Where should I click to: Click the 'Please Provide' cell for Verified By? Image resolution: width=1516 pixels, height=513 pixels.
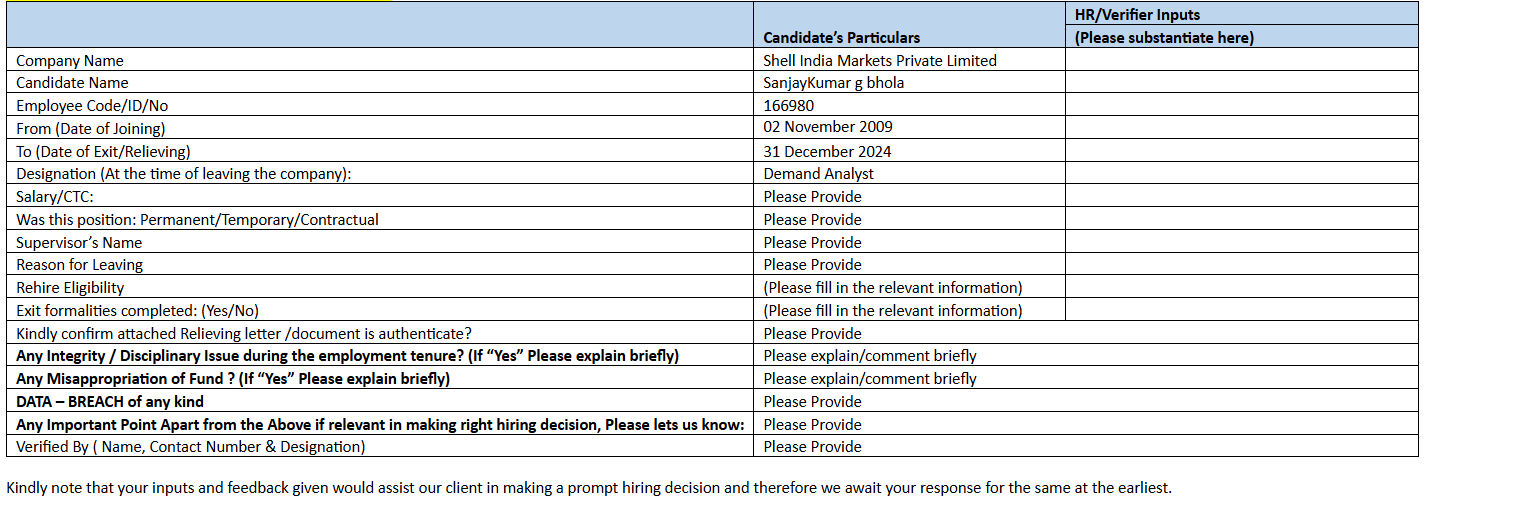tap(812, 447)
